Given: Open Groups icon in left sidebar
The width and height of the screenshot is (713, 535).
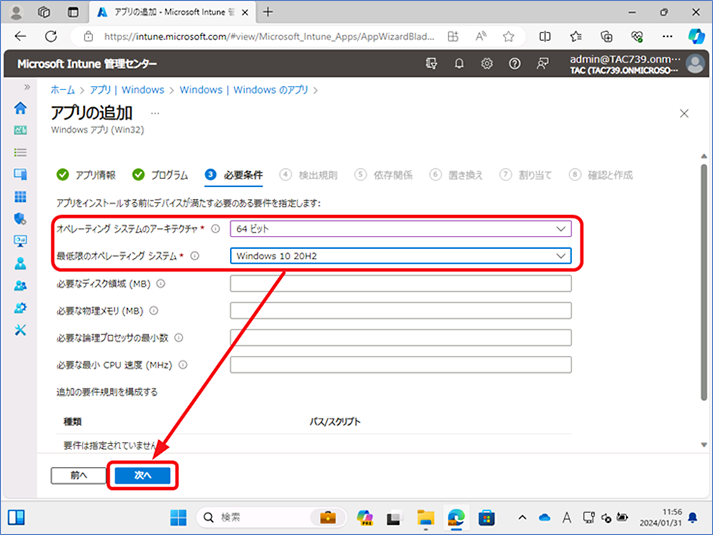Looking at the screenshot, I should (20, 285).
